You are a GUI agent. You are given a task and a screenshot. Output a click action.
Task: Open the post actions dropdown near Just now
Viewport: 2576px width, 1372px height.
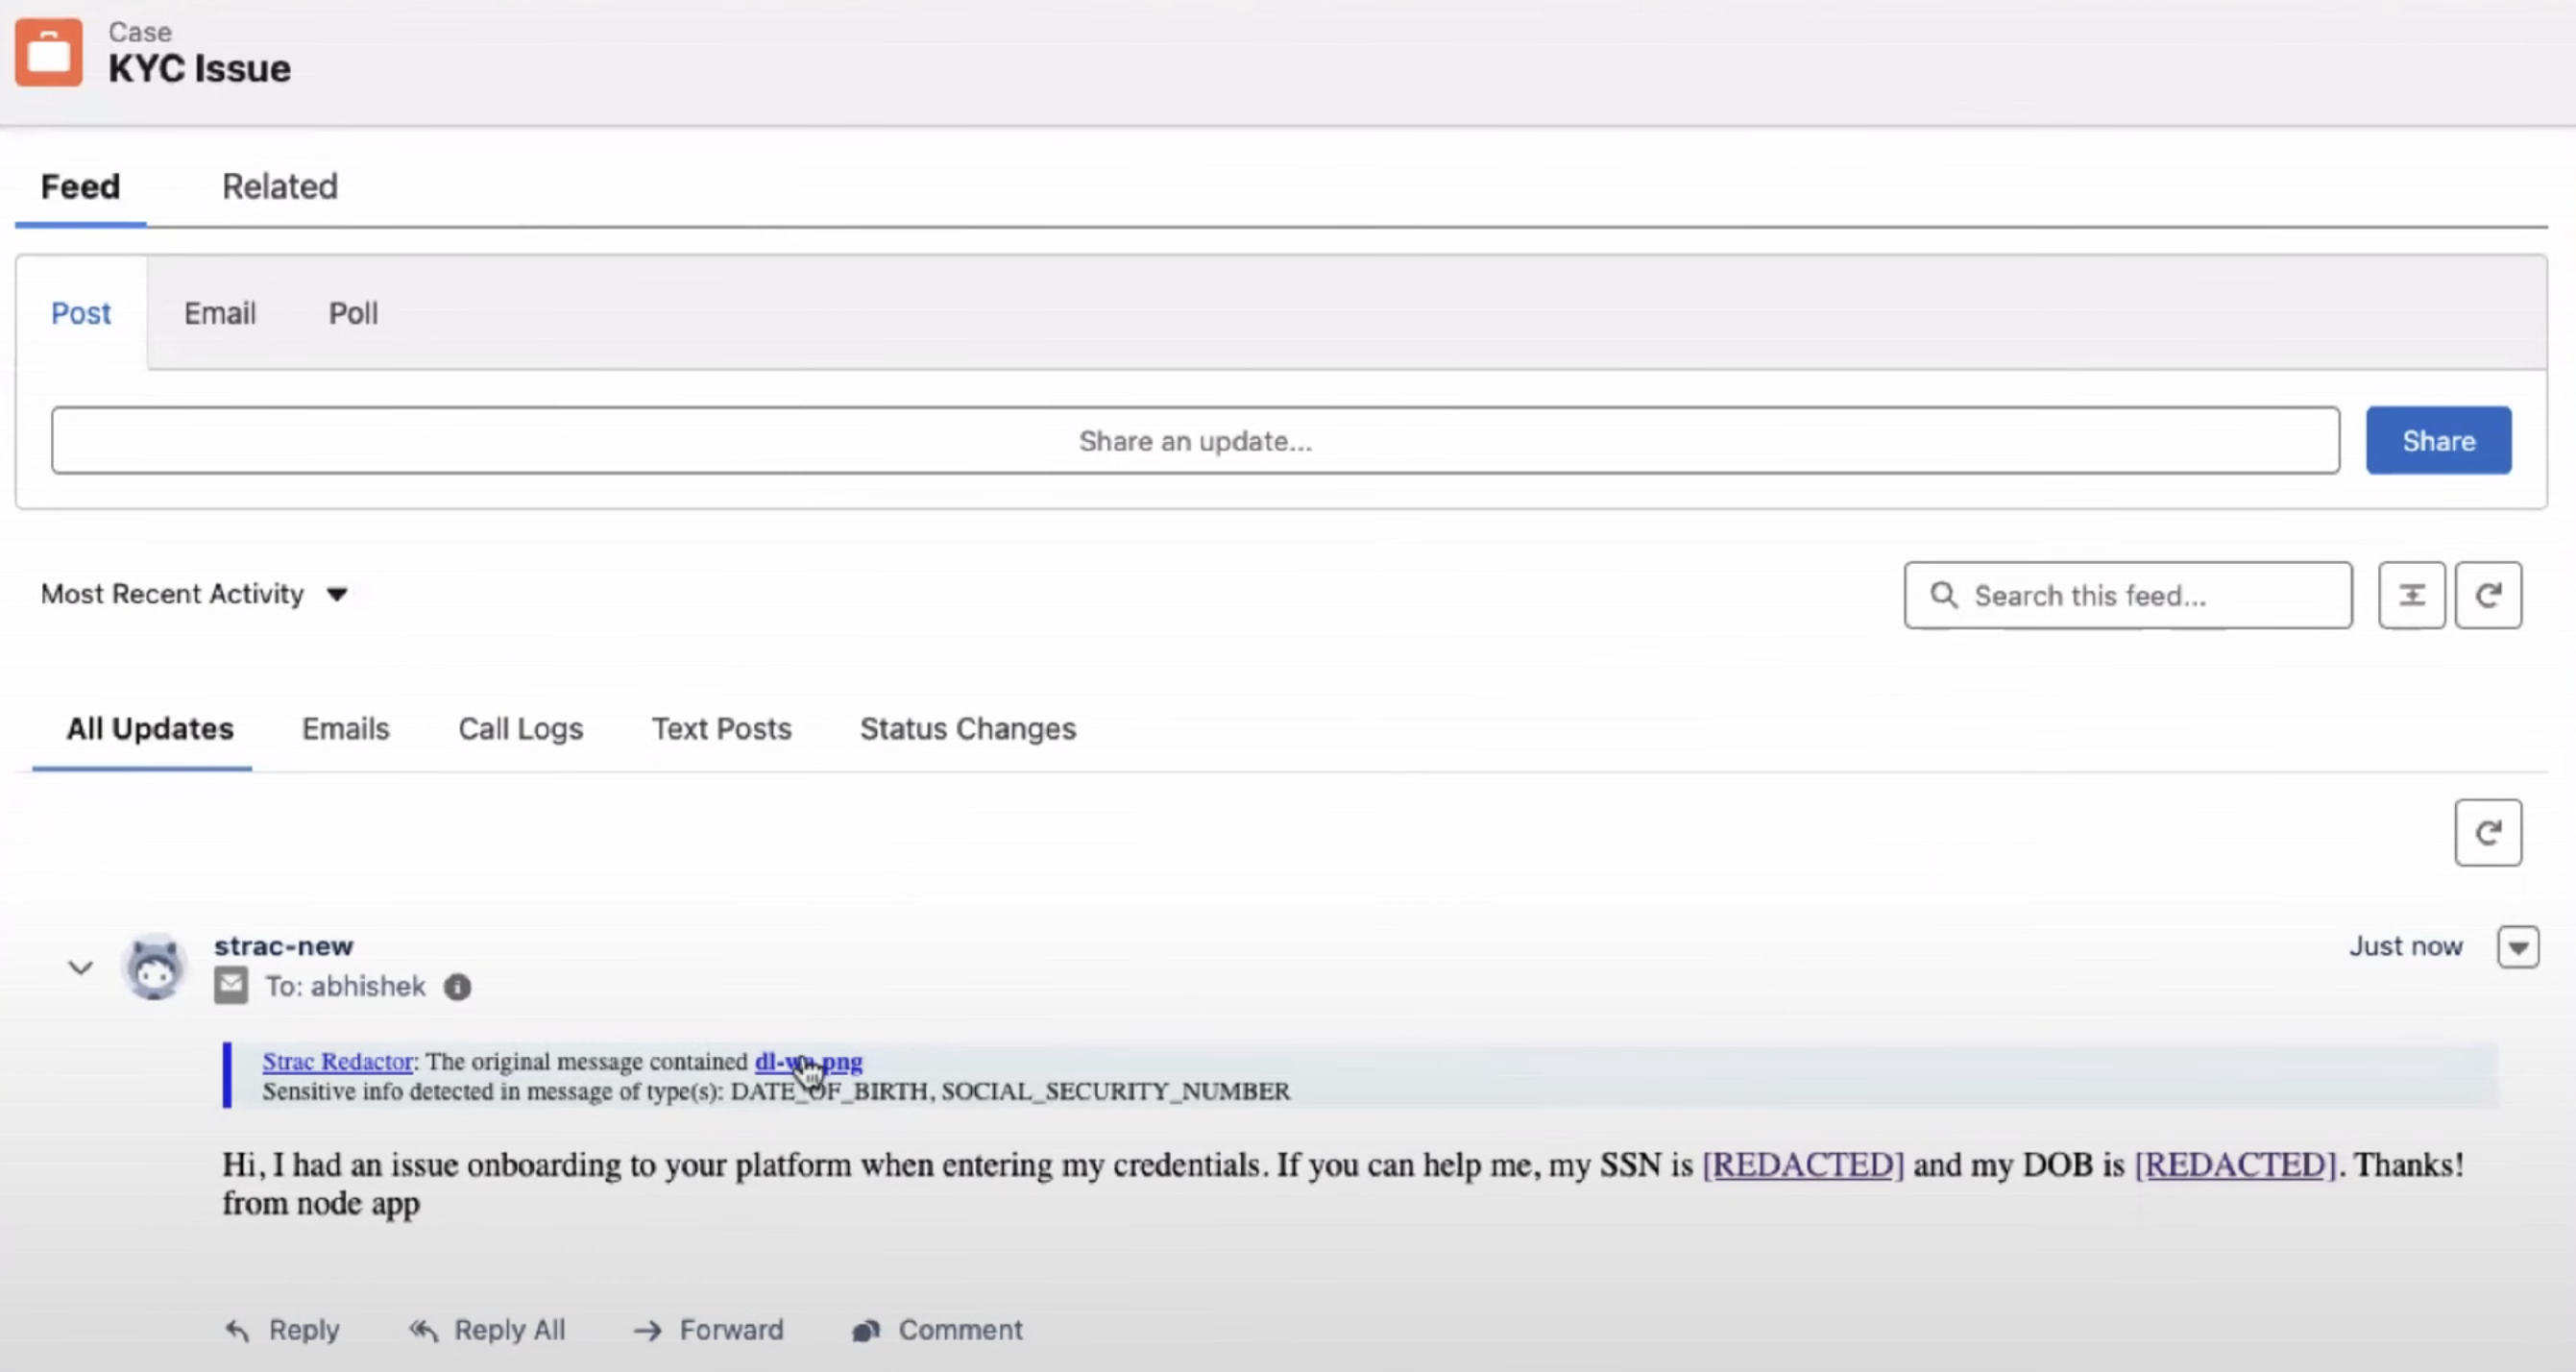(x=2519, y=947)
